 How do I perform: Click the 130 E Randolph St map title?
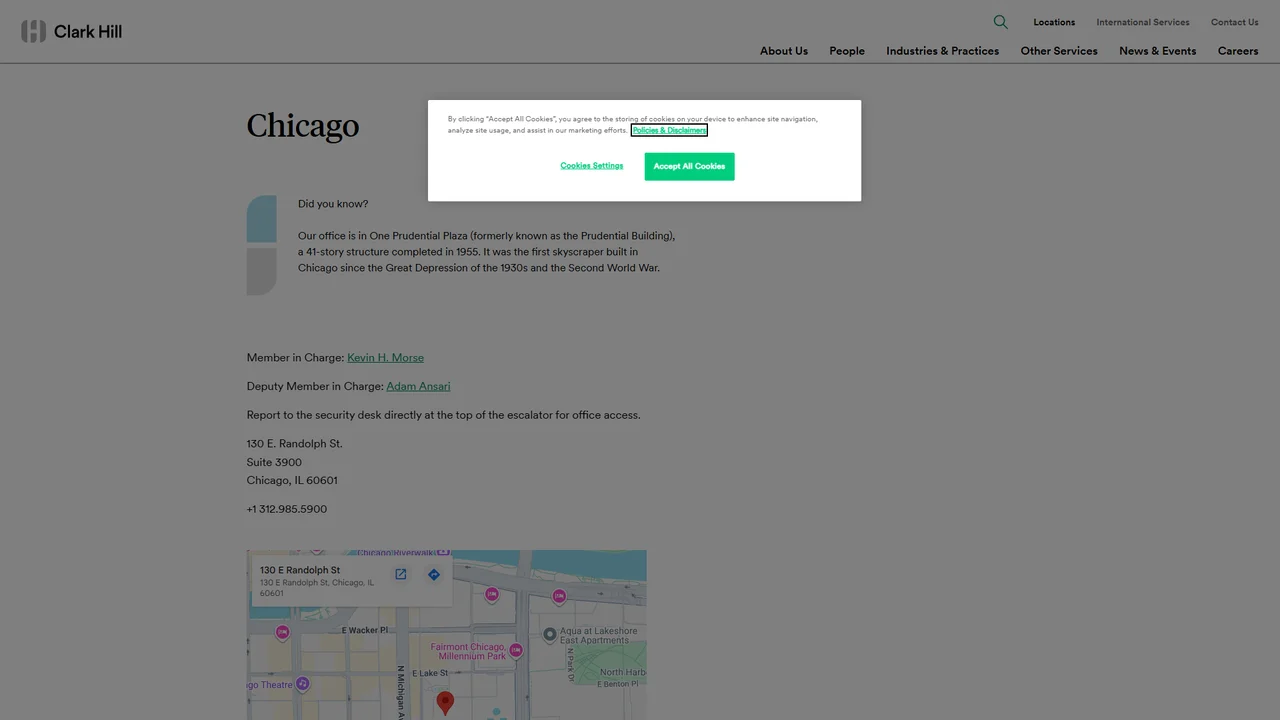[x=300, y=570]
